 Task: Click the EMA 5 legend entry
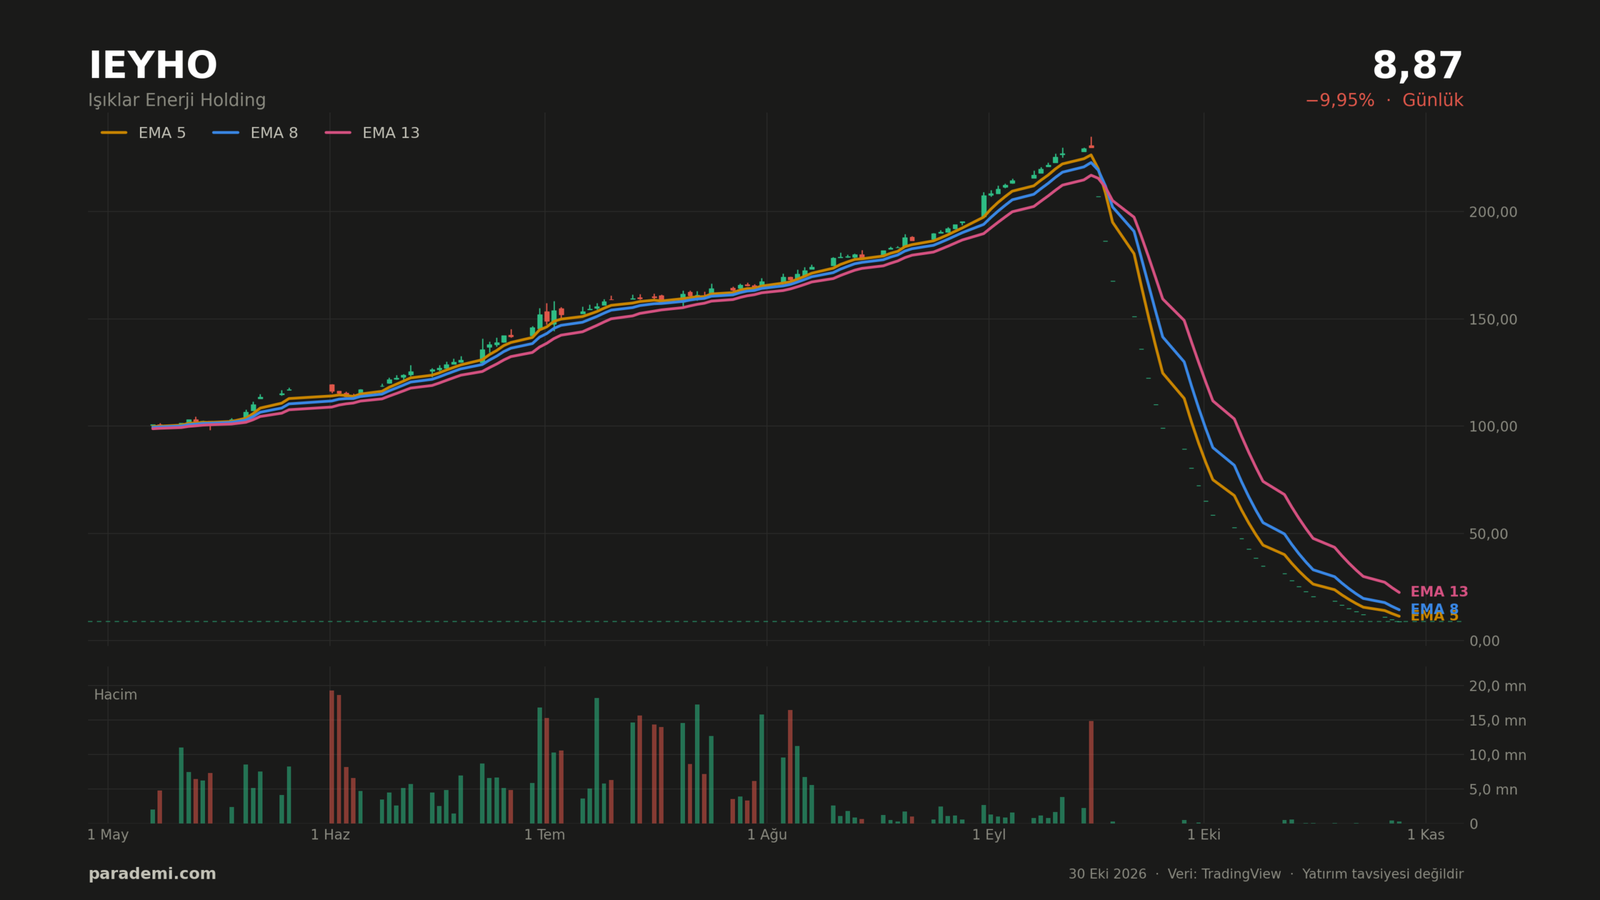pos(143,133)
